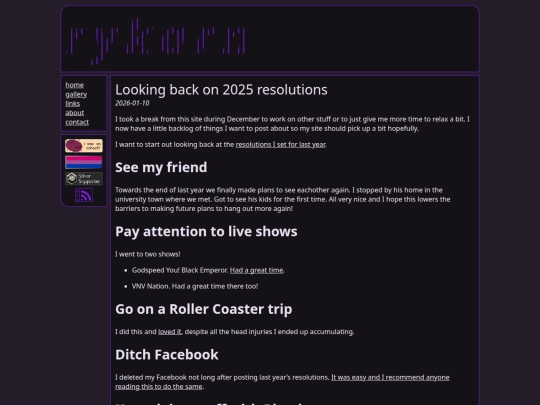Click the 'See my friend' heading
The image size is (540, 405).
pyautogui.click(x=161, y=167)
